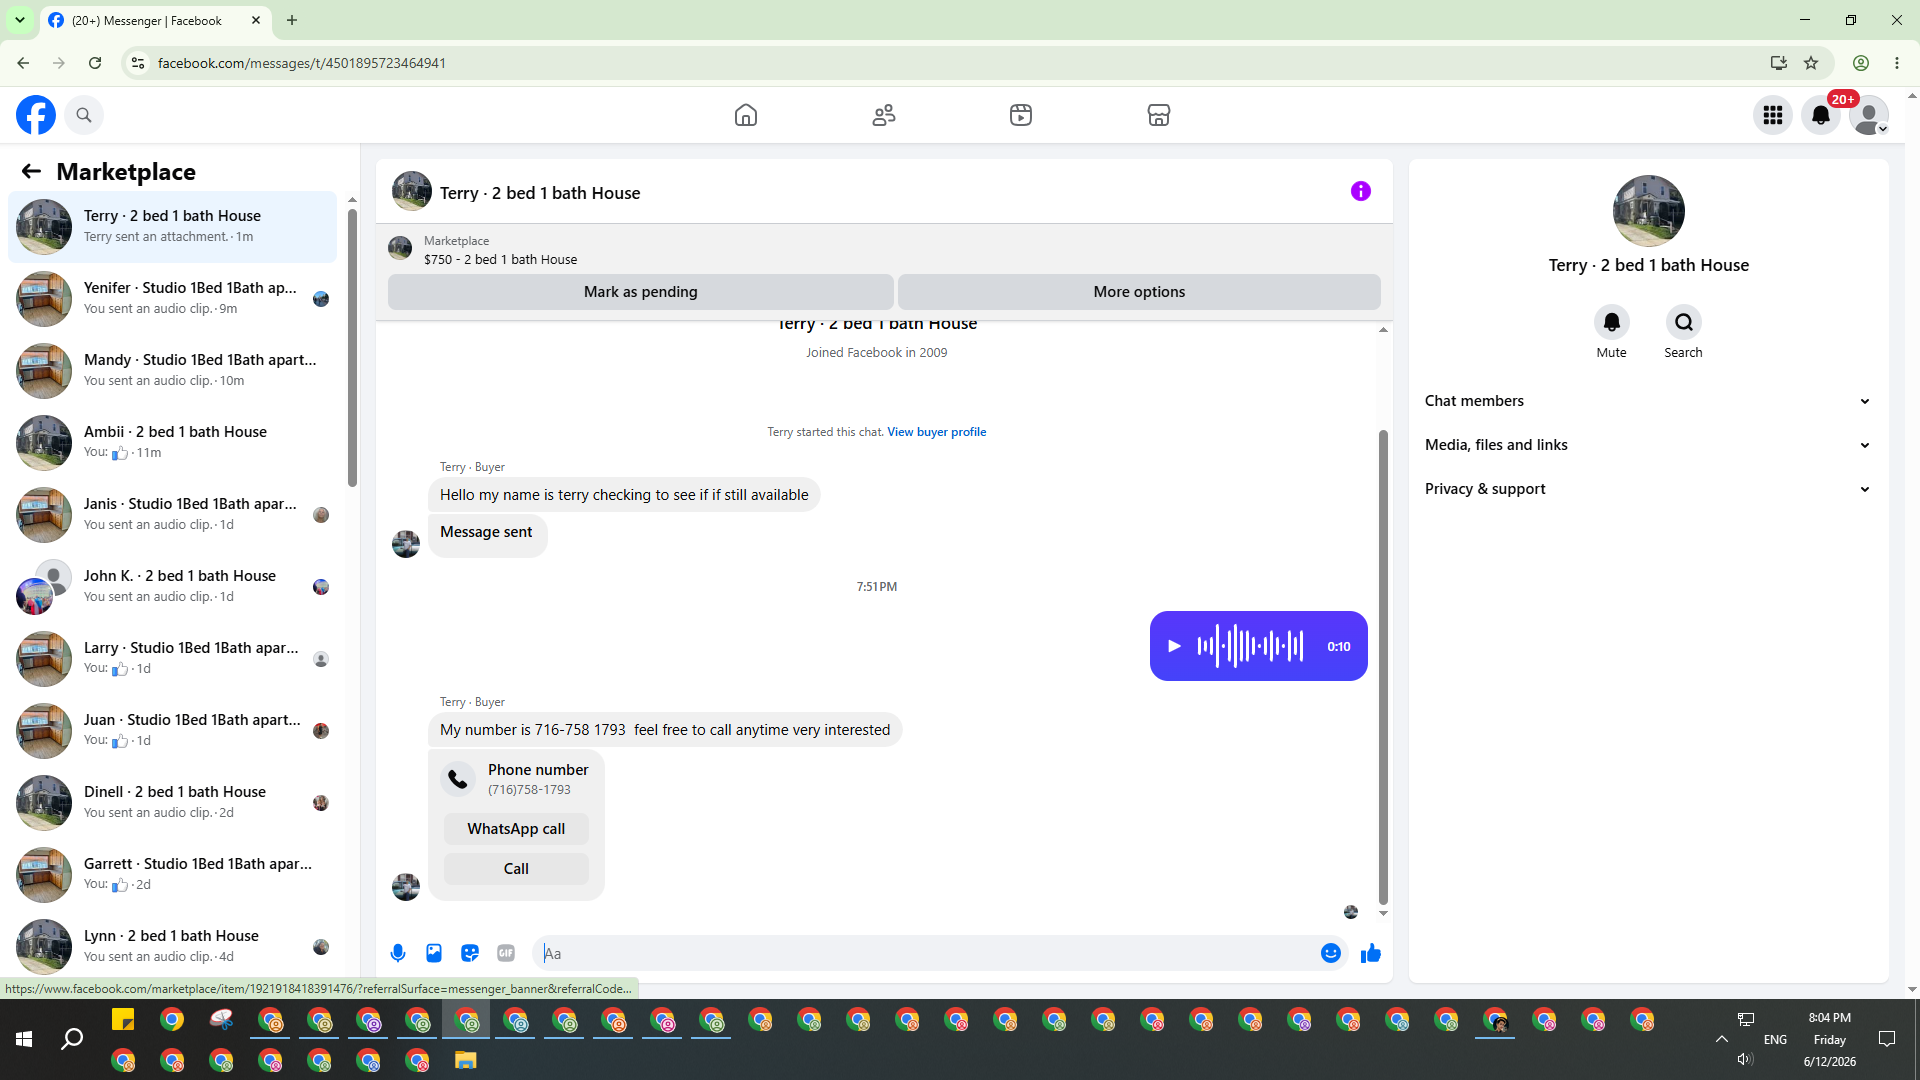Click the chat message area scrollbar
Image resolution: width=1920 pixels, height=1080 pixels.
tap(1383, 667)
